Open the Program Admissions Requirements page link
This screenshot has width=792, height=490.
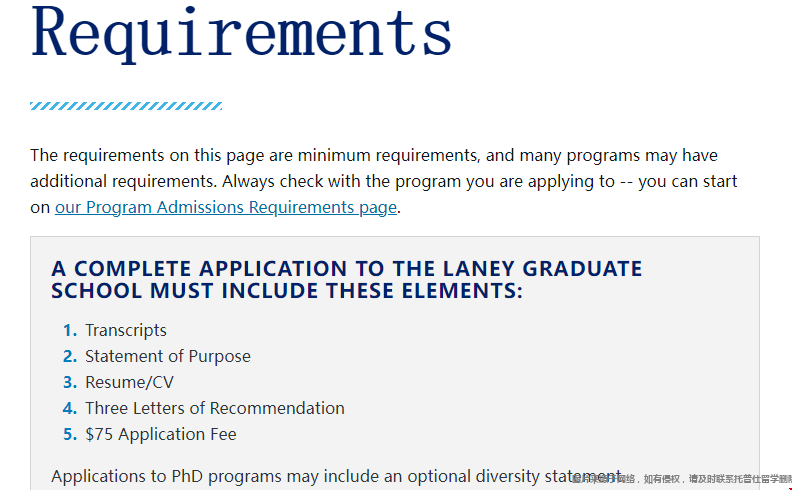226,207
